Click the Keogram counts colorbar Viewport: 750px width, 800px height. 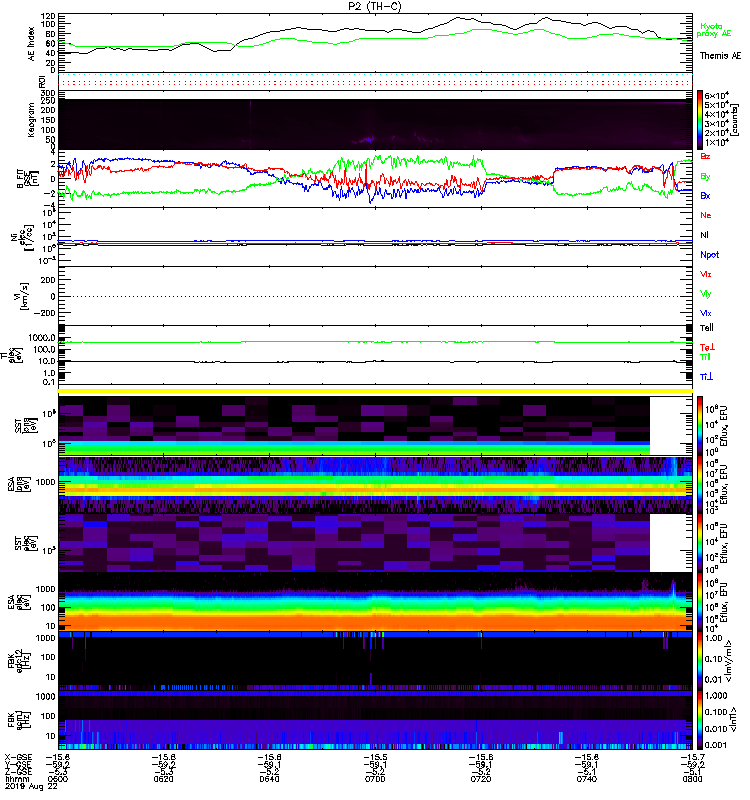pos(699,120)
